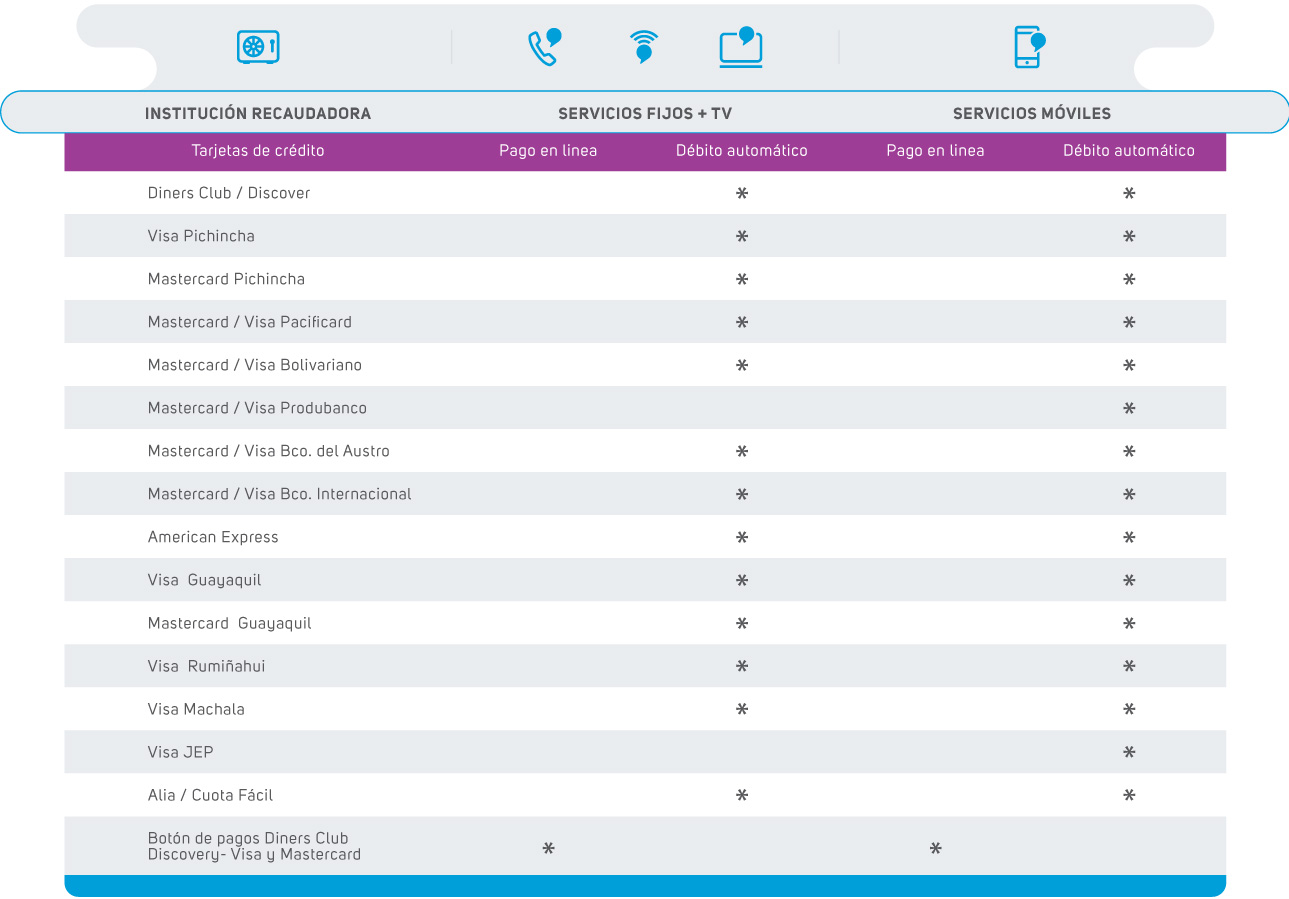Viewport: 1289px width, 899px height.
Task: Click Alia / Cuota Fácil fixed-services asterisk
Action: coord(742,796)
